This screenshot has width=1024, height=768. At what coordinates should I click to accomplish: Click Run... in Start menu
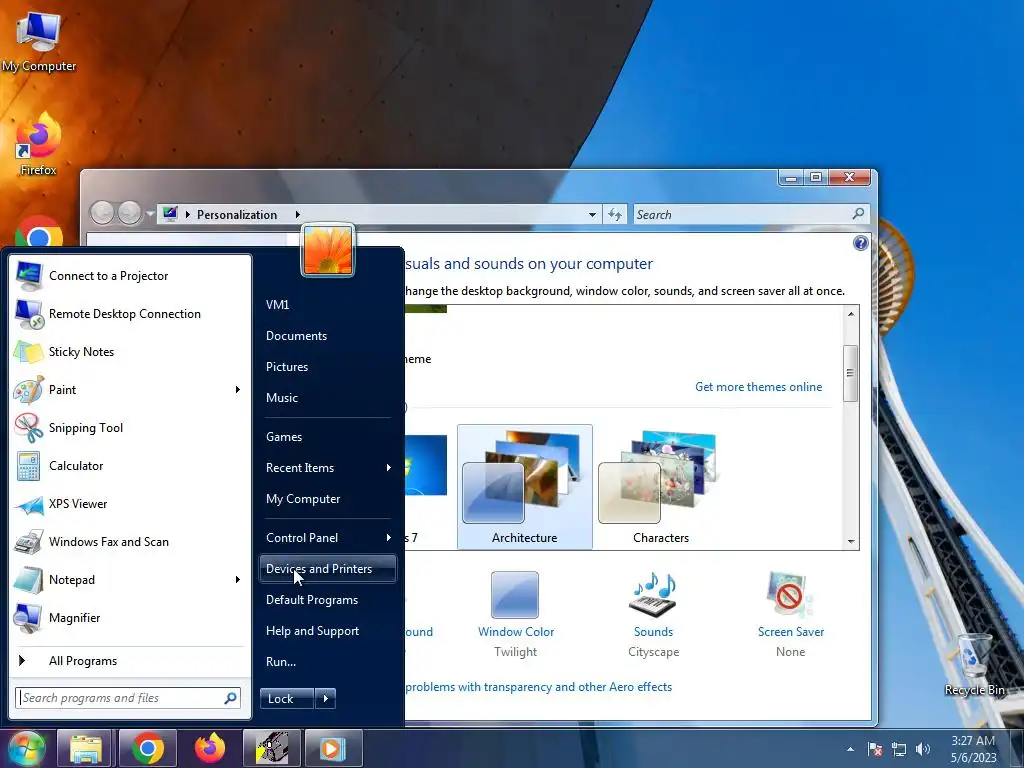point(328,662)
